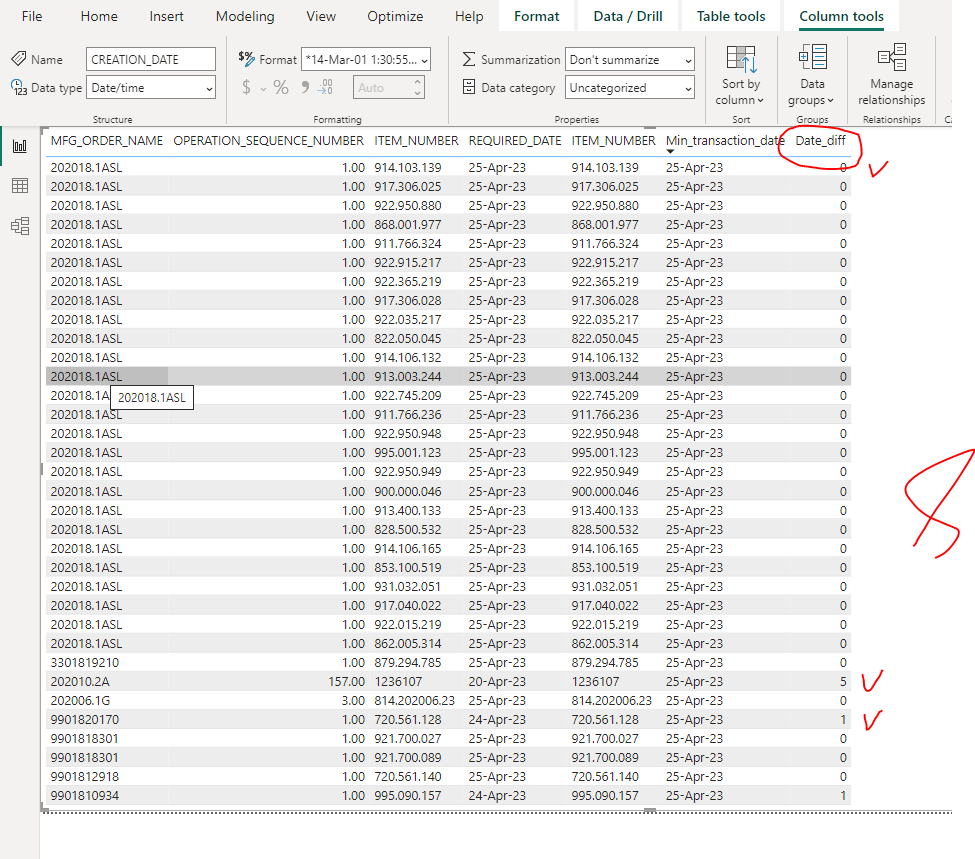The width and height of the screenshot is (975, 859).
Task: Click the Min_transaction_date column header
Action: (x=725, y=141)
